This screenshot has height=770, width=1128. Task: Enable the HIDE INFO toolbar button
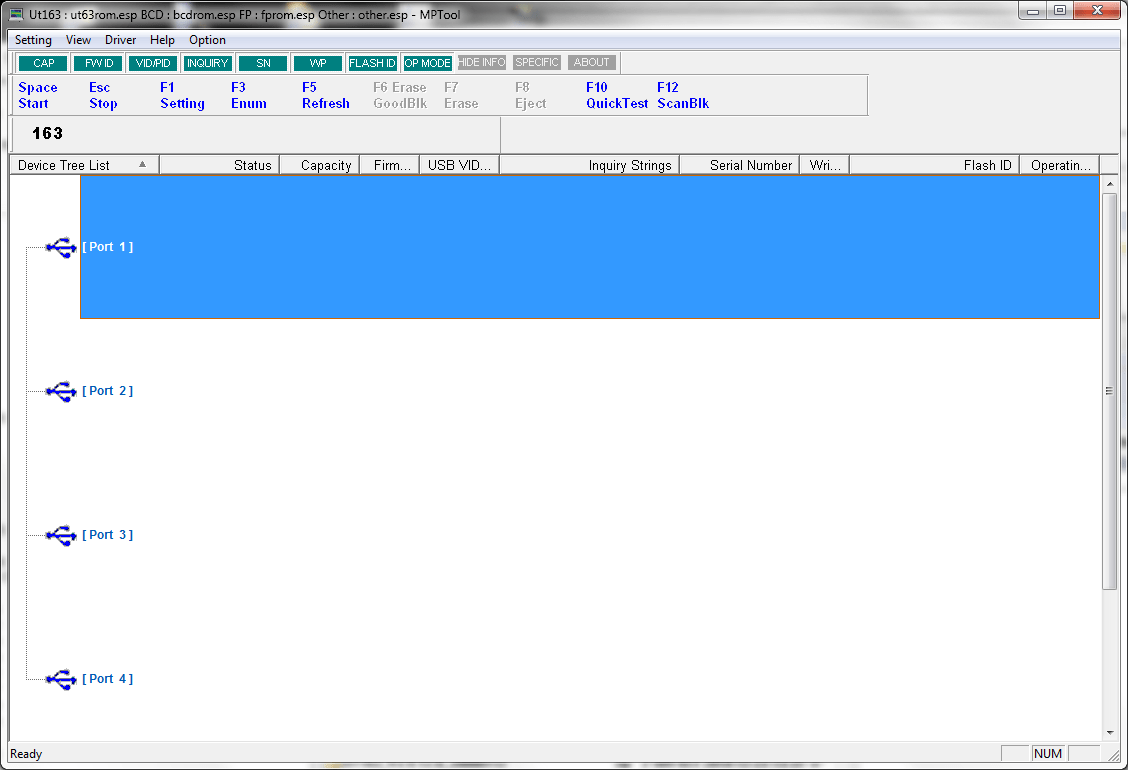481,62
